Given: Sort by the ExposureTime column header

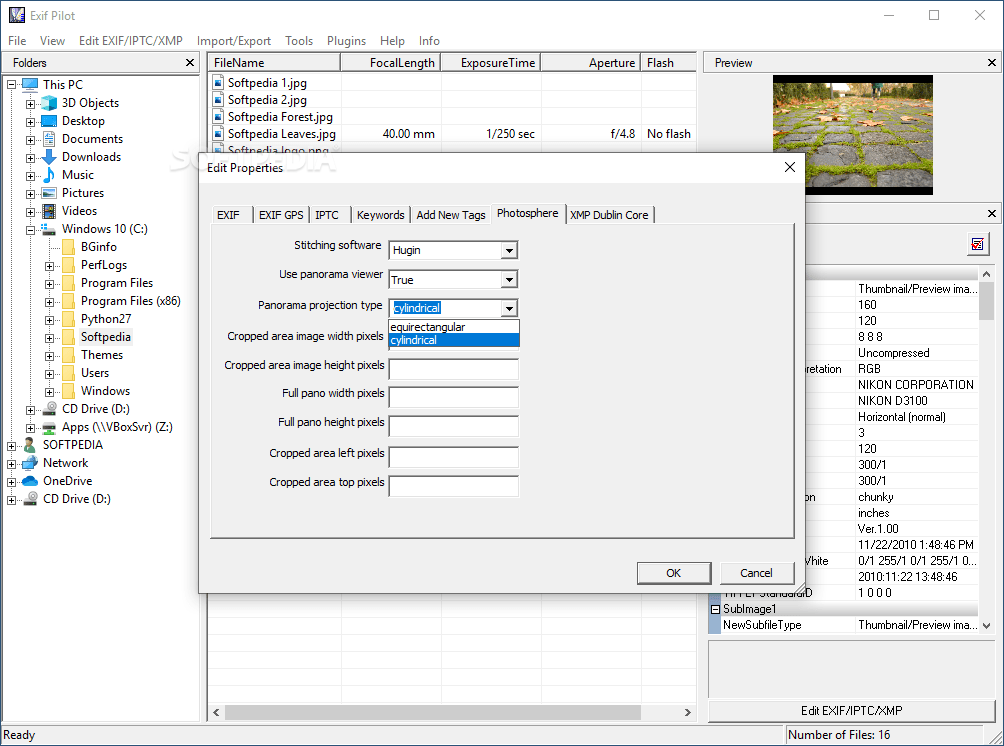Looking at the screenshot, I should coord(491,63).
